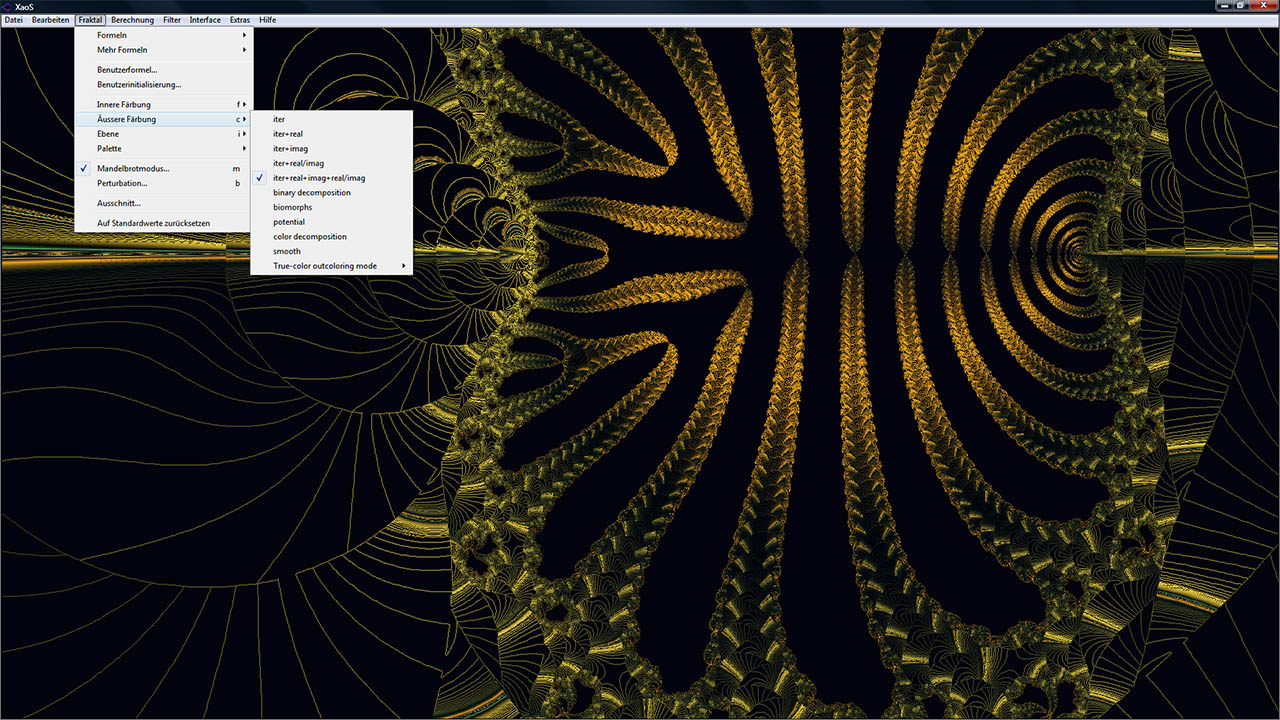Click Auf Standardwerte zurücksetzen

coord(164,223)
